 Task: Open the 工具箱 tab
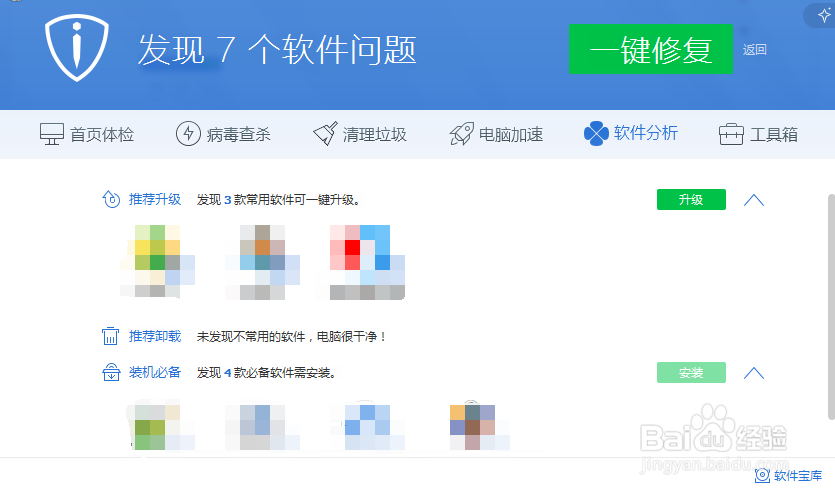[758, 134]
